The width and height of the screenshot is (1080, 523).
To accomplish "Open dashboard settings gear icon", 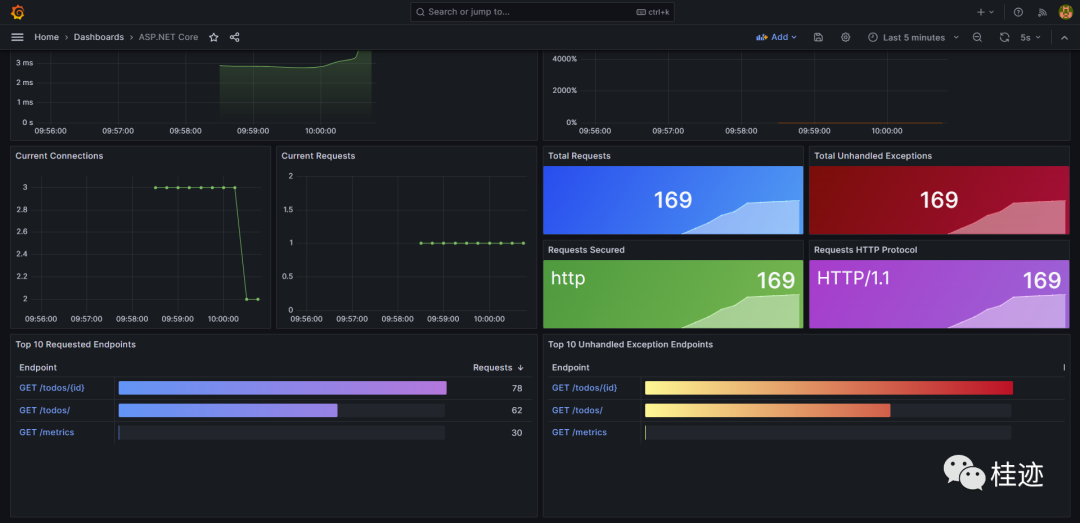I will (x=845, y=37).
